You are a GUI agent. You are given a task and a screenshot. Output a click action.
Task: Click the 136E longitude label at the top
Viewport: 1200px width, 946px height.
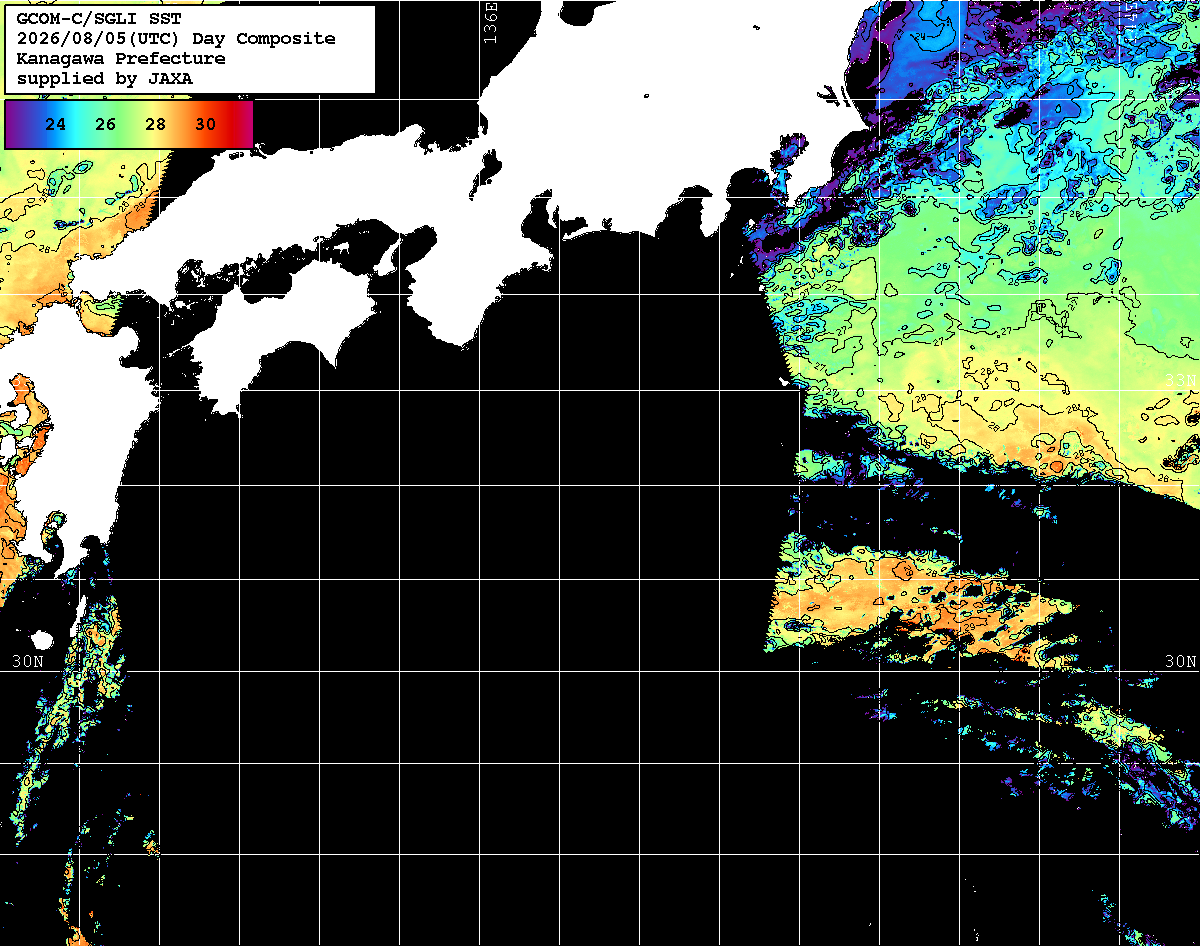(x=490, y=21)
